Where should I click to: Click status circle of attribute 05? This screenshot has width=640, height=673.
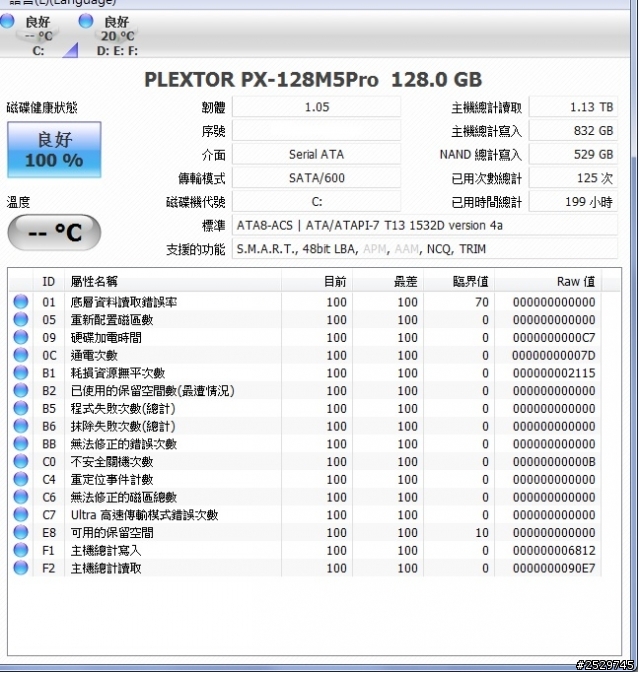click(x=21, y=319)
